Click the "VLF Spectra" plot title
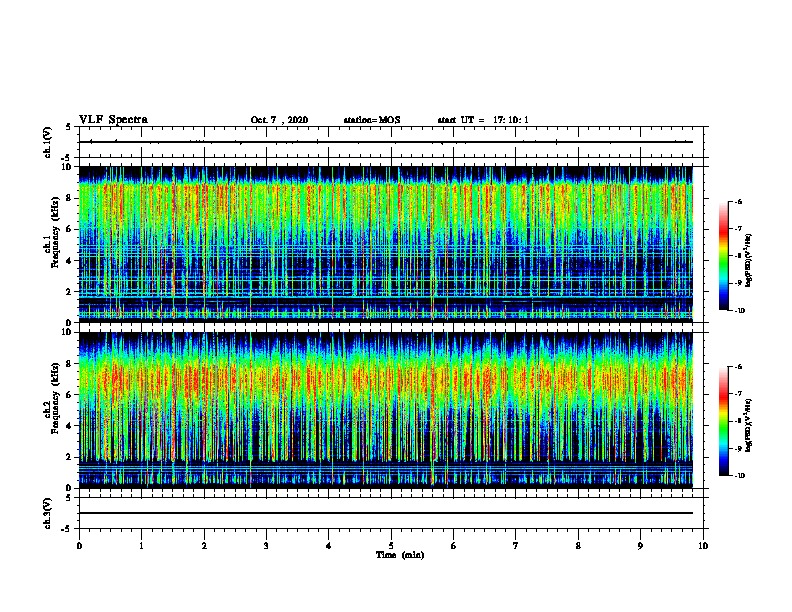 [x=113, y=120]
